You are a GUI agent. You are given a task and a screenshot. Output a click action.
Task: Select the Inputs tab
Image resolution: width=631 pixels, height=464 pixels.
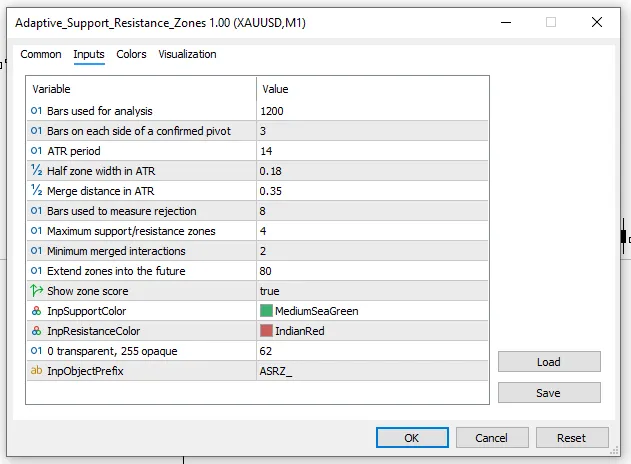(89, 54)
